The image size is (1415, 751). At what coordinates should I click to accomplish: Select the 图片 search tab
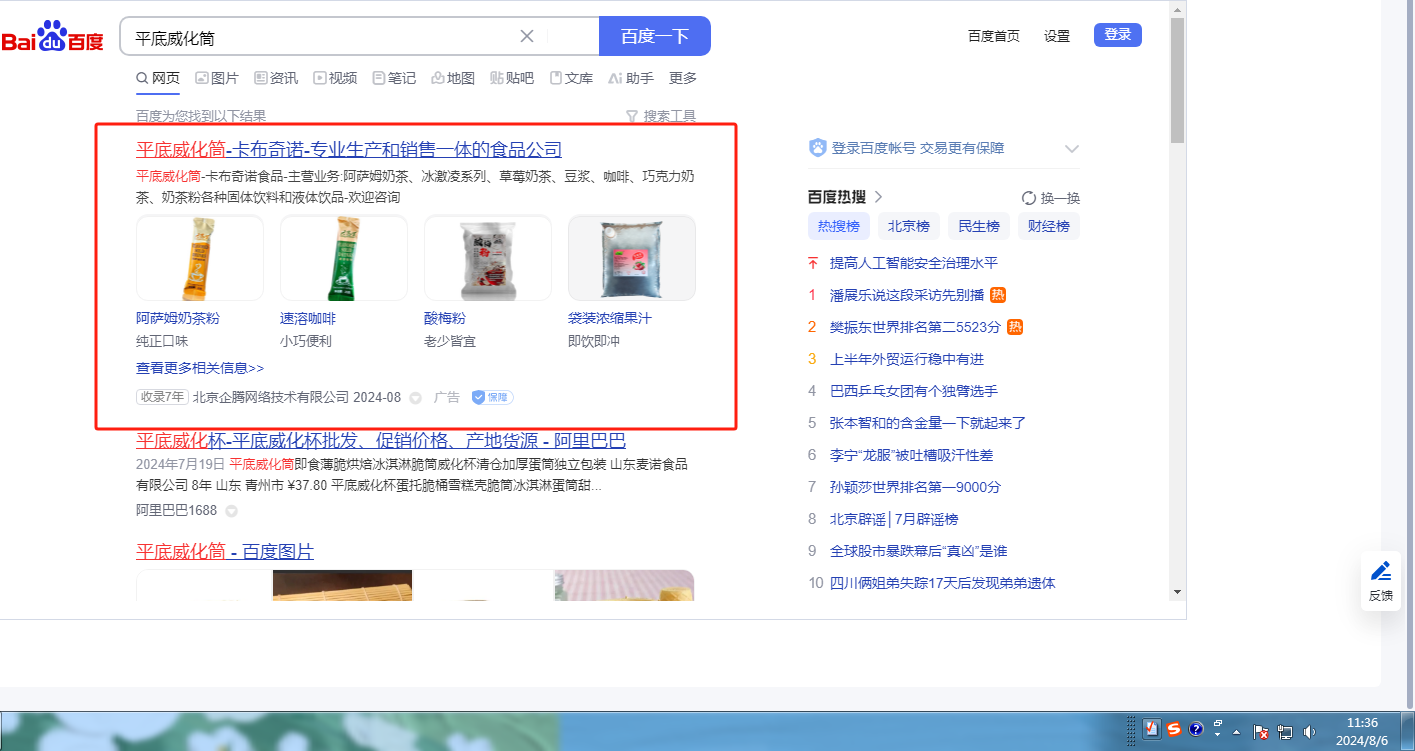pyautogui.click(x=217, y=78)
